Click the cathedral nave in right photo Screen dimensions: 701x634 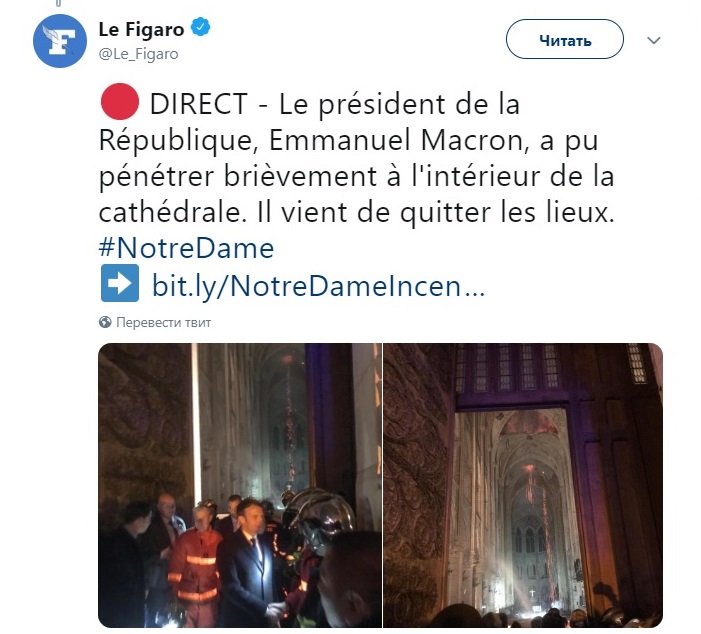pyautogui.click(x=519, y=512)
